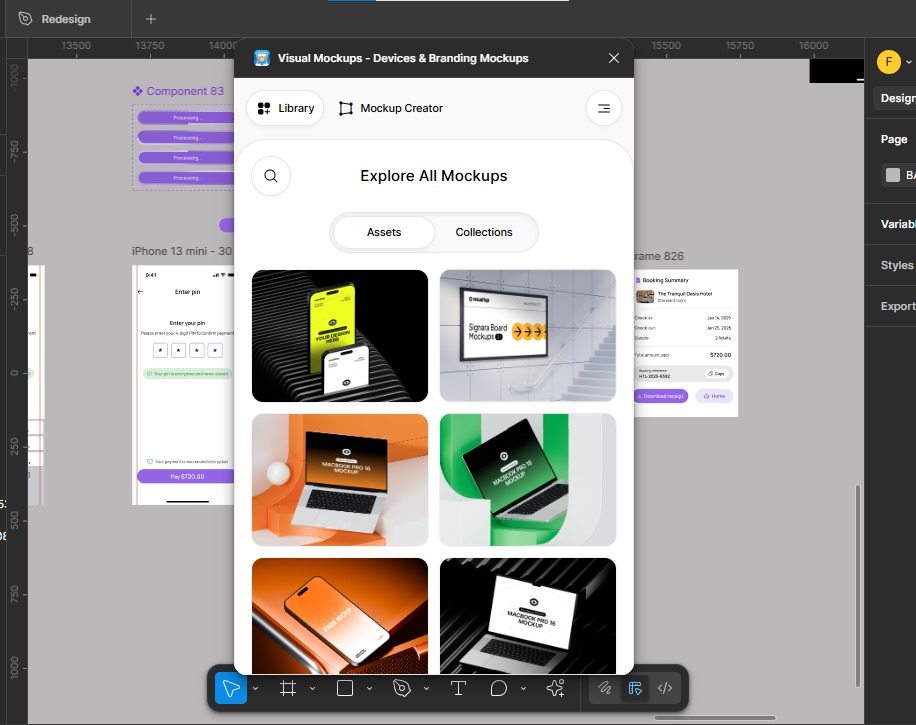This screenshot has height=725, width=916.
Task: Click the back arrow in Enter pin screen
Action: [140, 292]
